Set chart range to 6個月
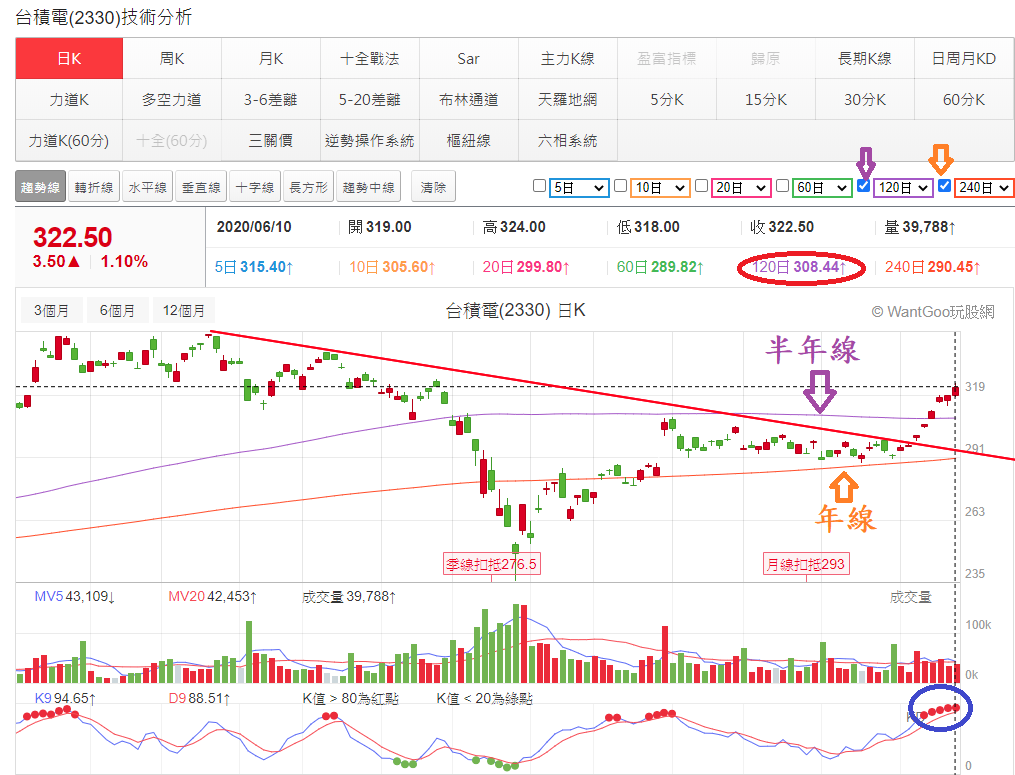Image resolution: width=1015 pixels, height=775 pixels. pos(117,310)
